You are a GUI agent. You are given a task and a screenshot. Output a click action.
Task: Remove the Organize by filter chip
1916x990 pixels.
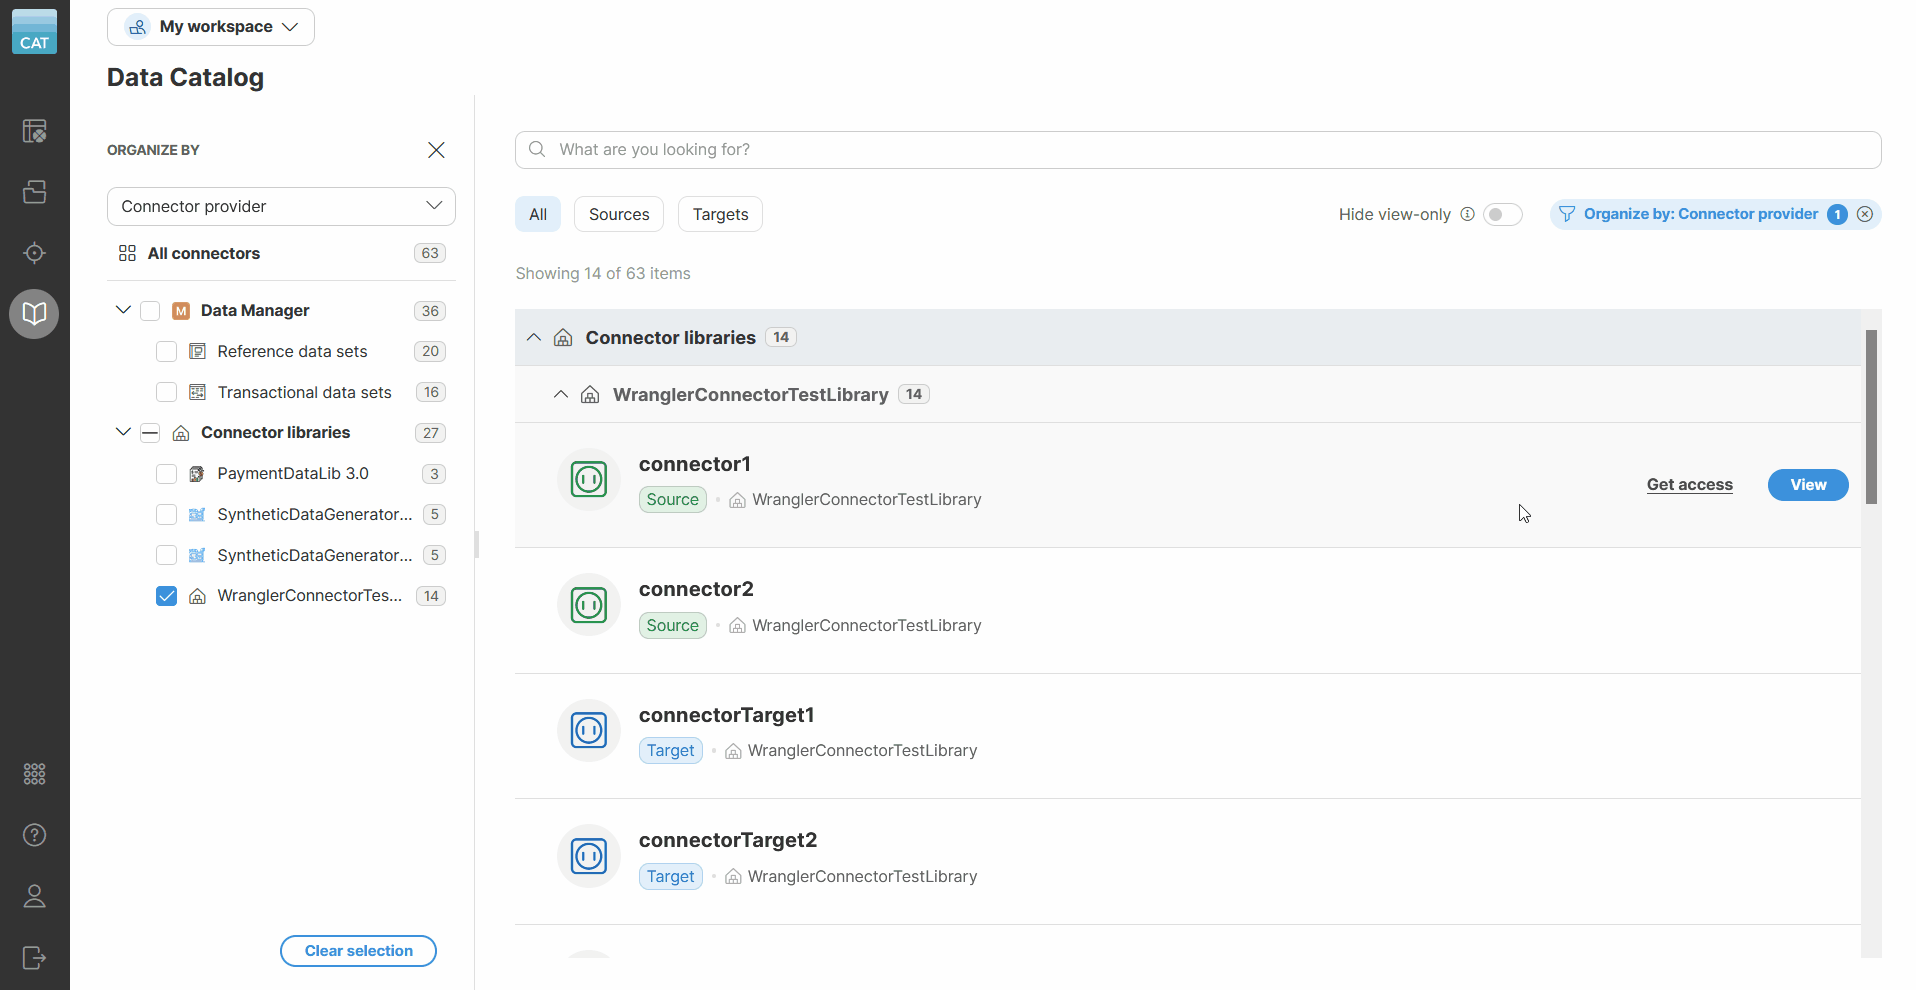point(1865,214)
